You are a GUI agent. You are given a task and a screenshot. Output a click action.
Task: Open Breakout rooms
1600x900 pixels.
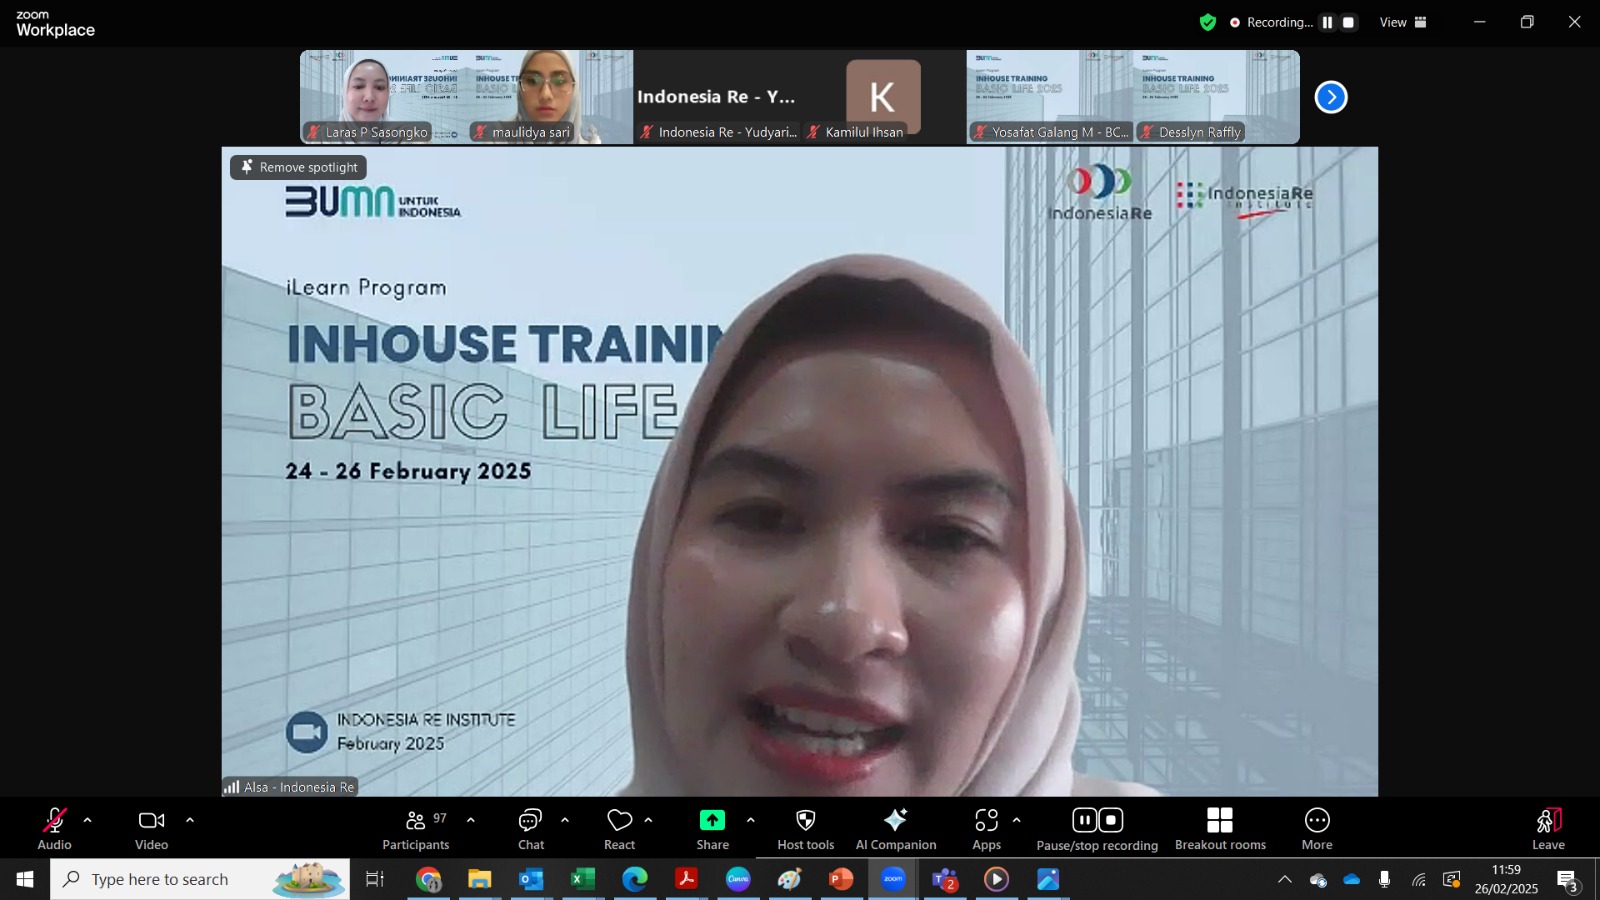click(1220, 830)
